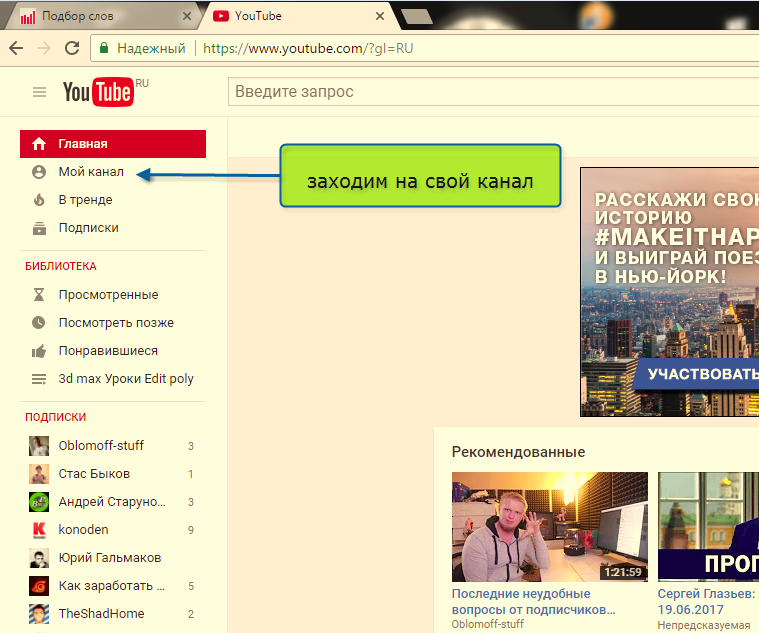This screenshot has width=759, height=633.
Task: Click the konoden channel avatar
Action: pos(39,530)
